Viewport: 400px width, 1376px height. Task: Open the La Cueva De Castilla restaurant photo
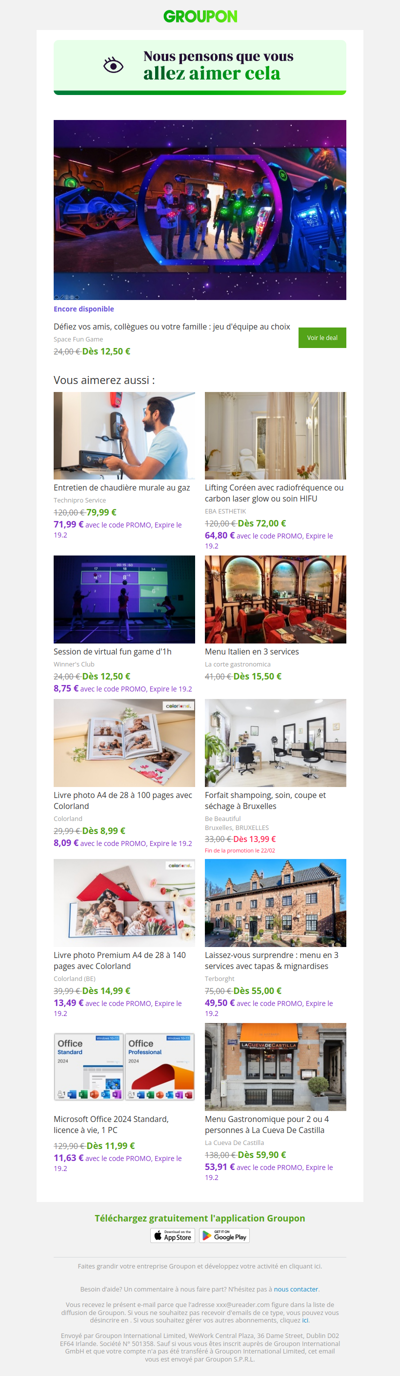(x=275, y=1067)
